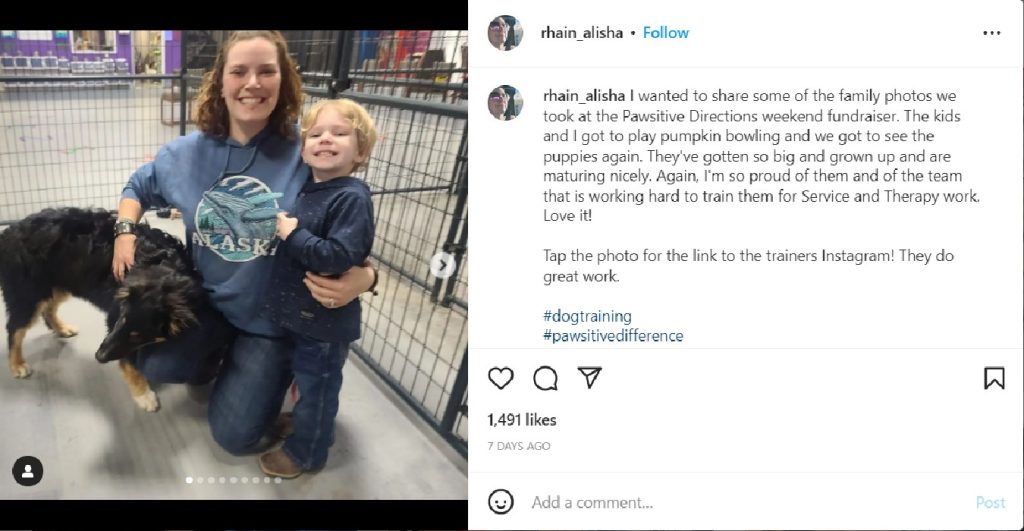Follow rhain_alisha
The height and width of the screenshot is (531, 1024).
pyautogui.click(x=665, y=33)
